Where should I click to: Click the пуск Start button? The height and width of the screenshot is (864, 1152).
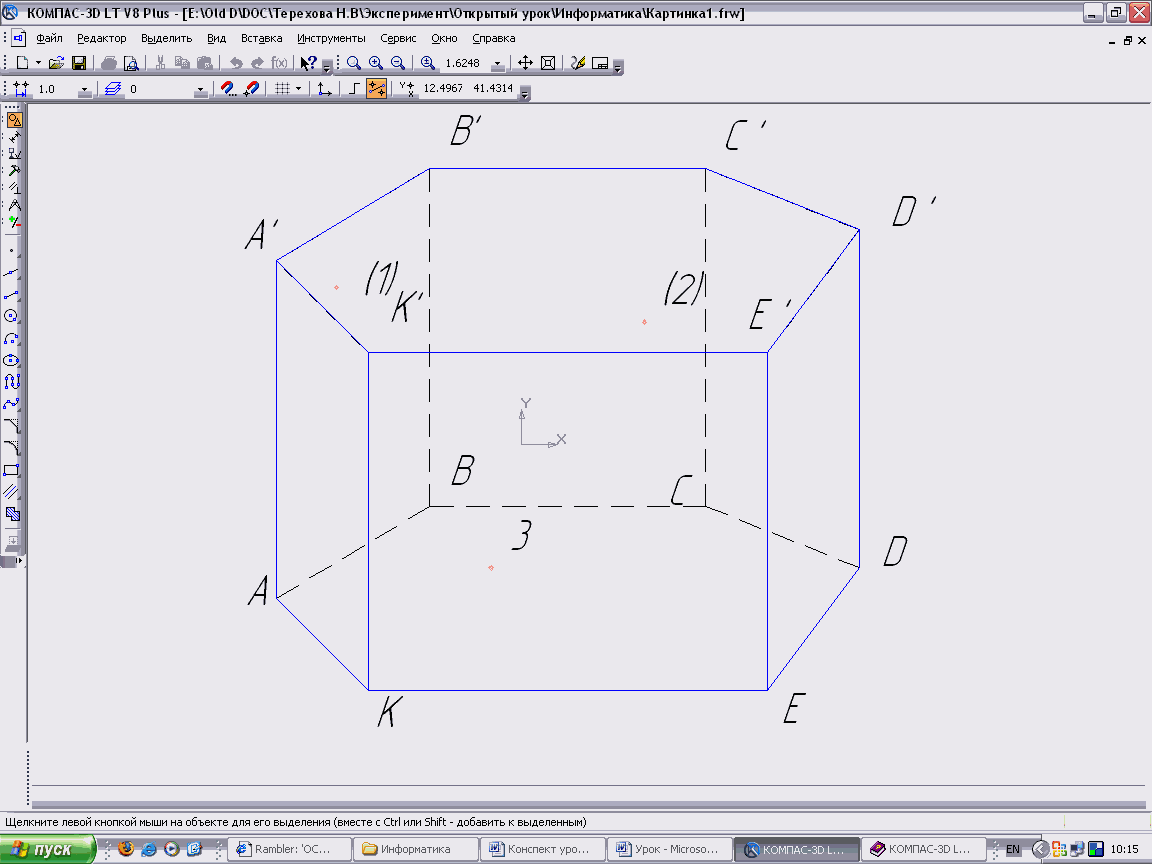pyautogui.click(x=47, y=849)
